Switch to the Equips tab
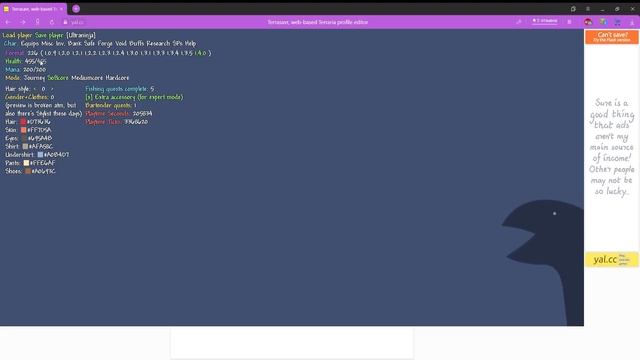Viewport: 640px width, 360px height. click(30, 44)
